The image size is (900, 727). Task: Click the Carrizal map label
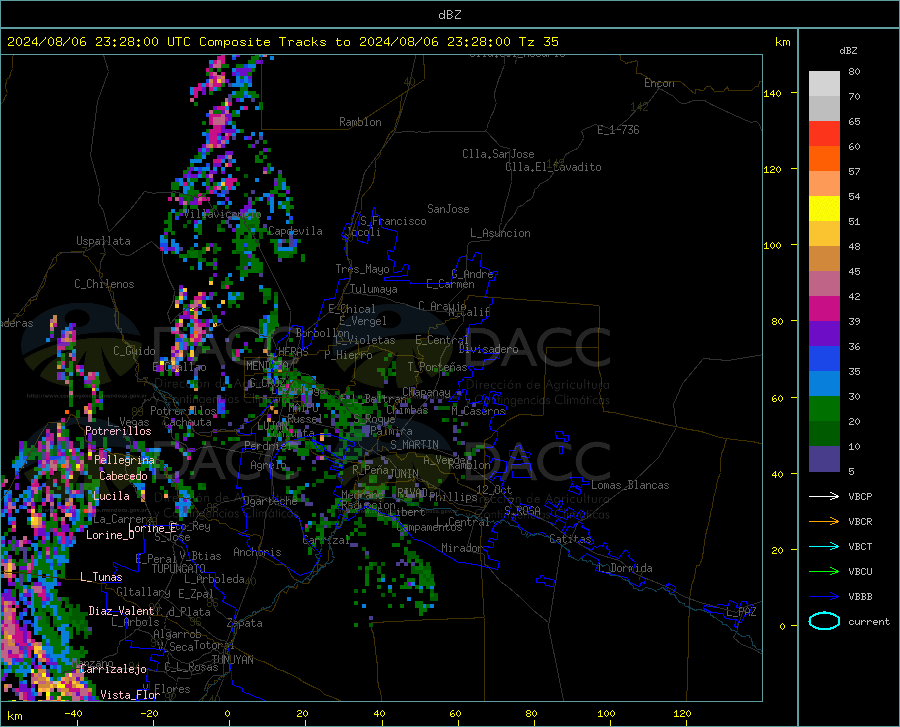point(326,541)
